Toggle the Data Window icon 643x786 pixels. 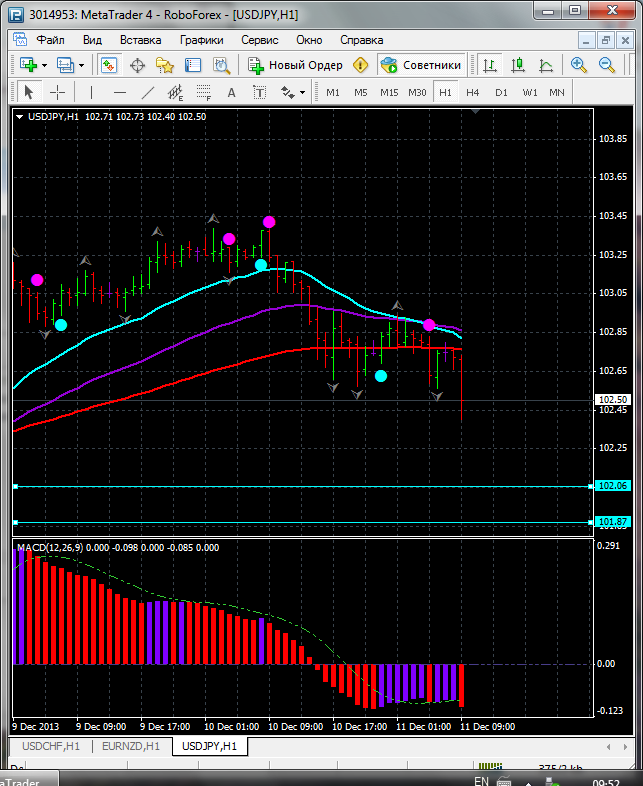click(137, 65)
